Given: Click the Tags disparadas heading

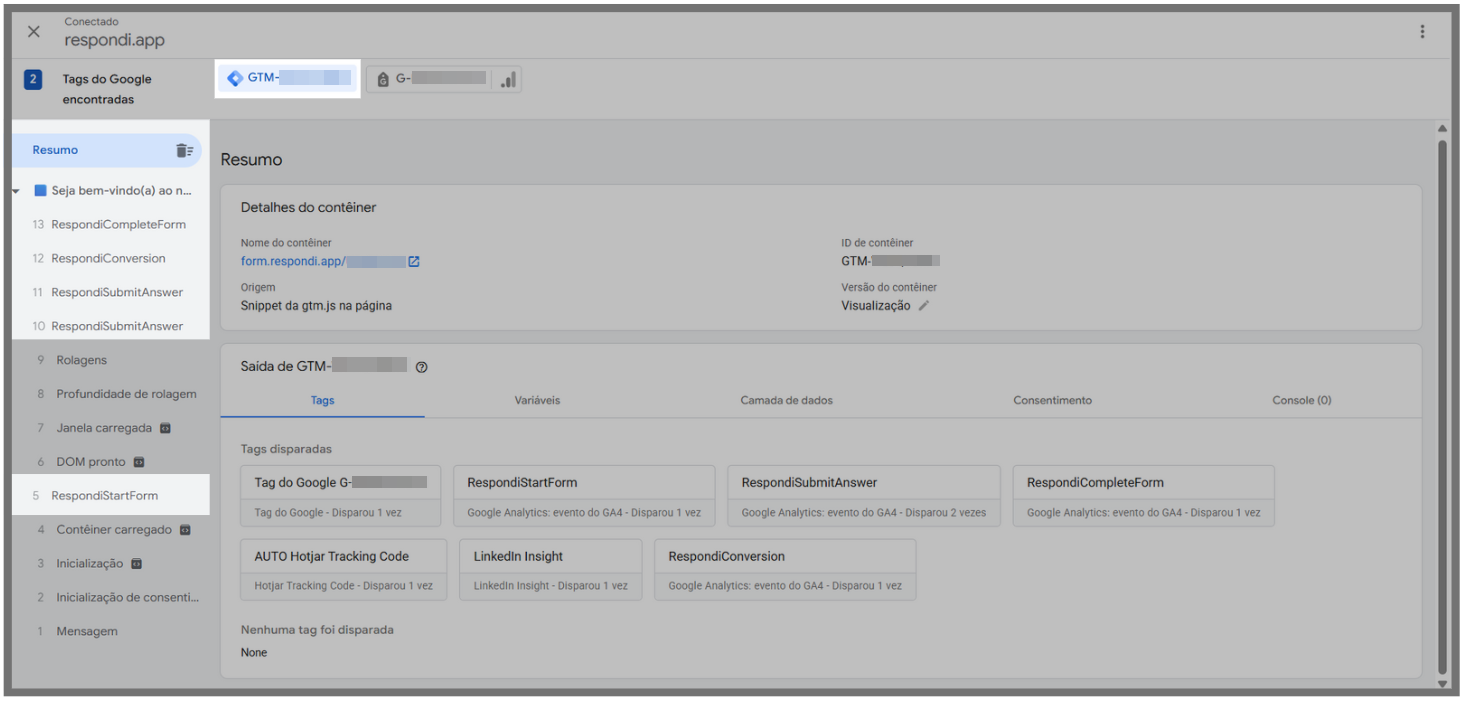Looking at the screenshot, I should [286, 449].
